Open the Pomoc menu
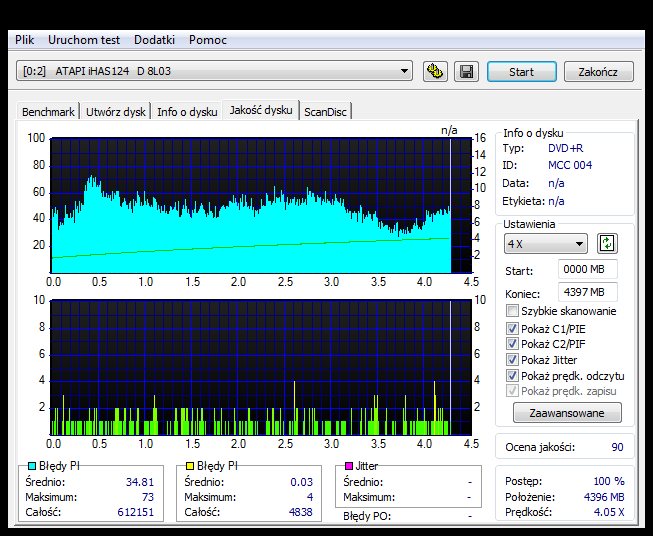 208,40
